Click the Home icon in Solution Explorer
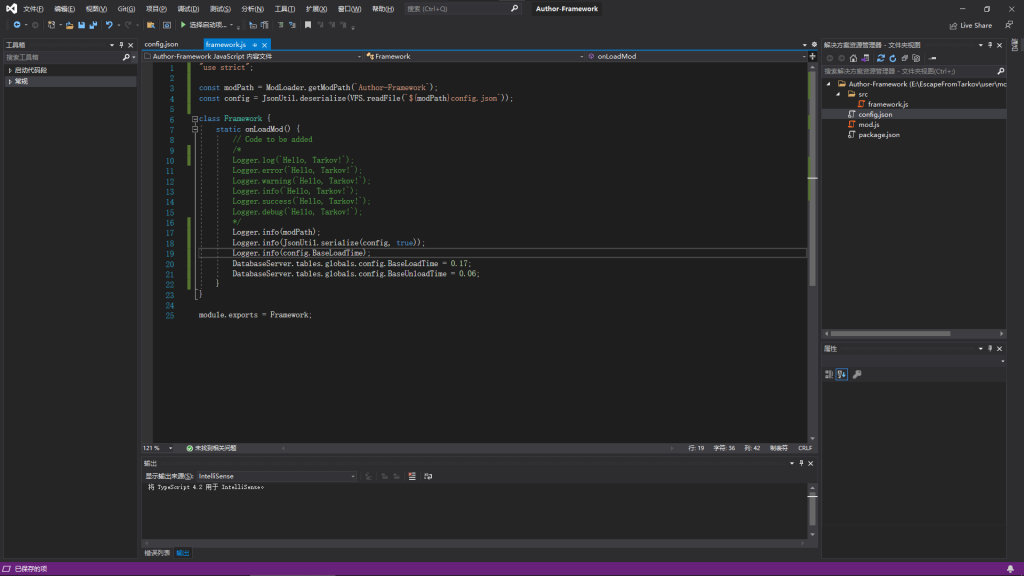The image size is (1024, 576). pyautogui.click(x=853, y=58)
